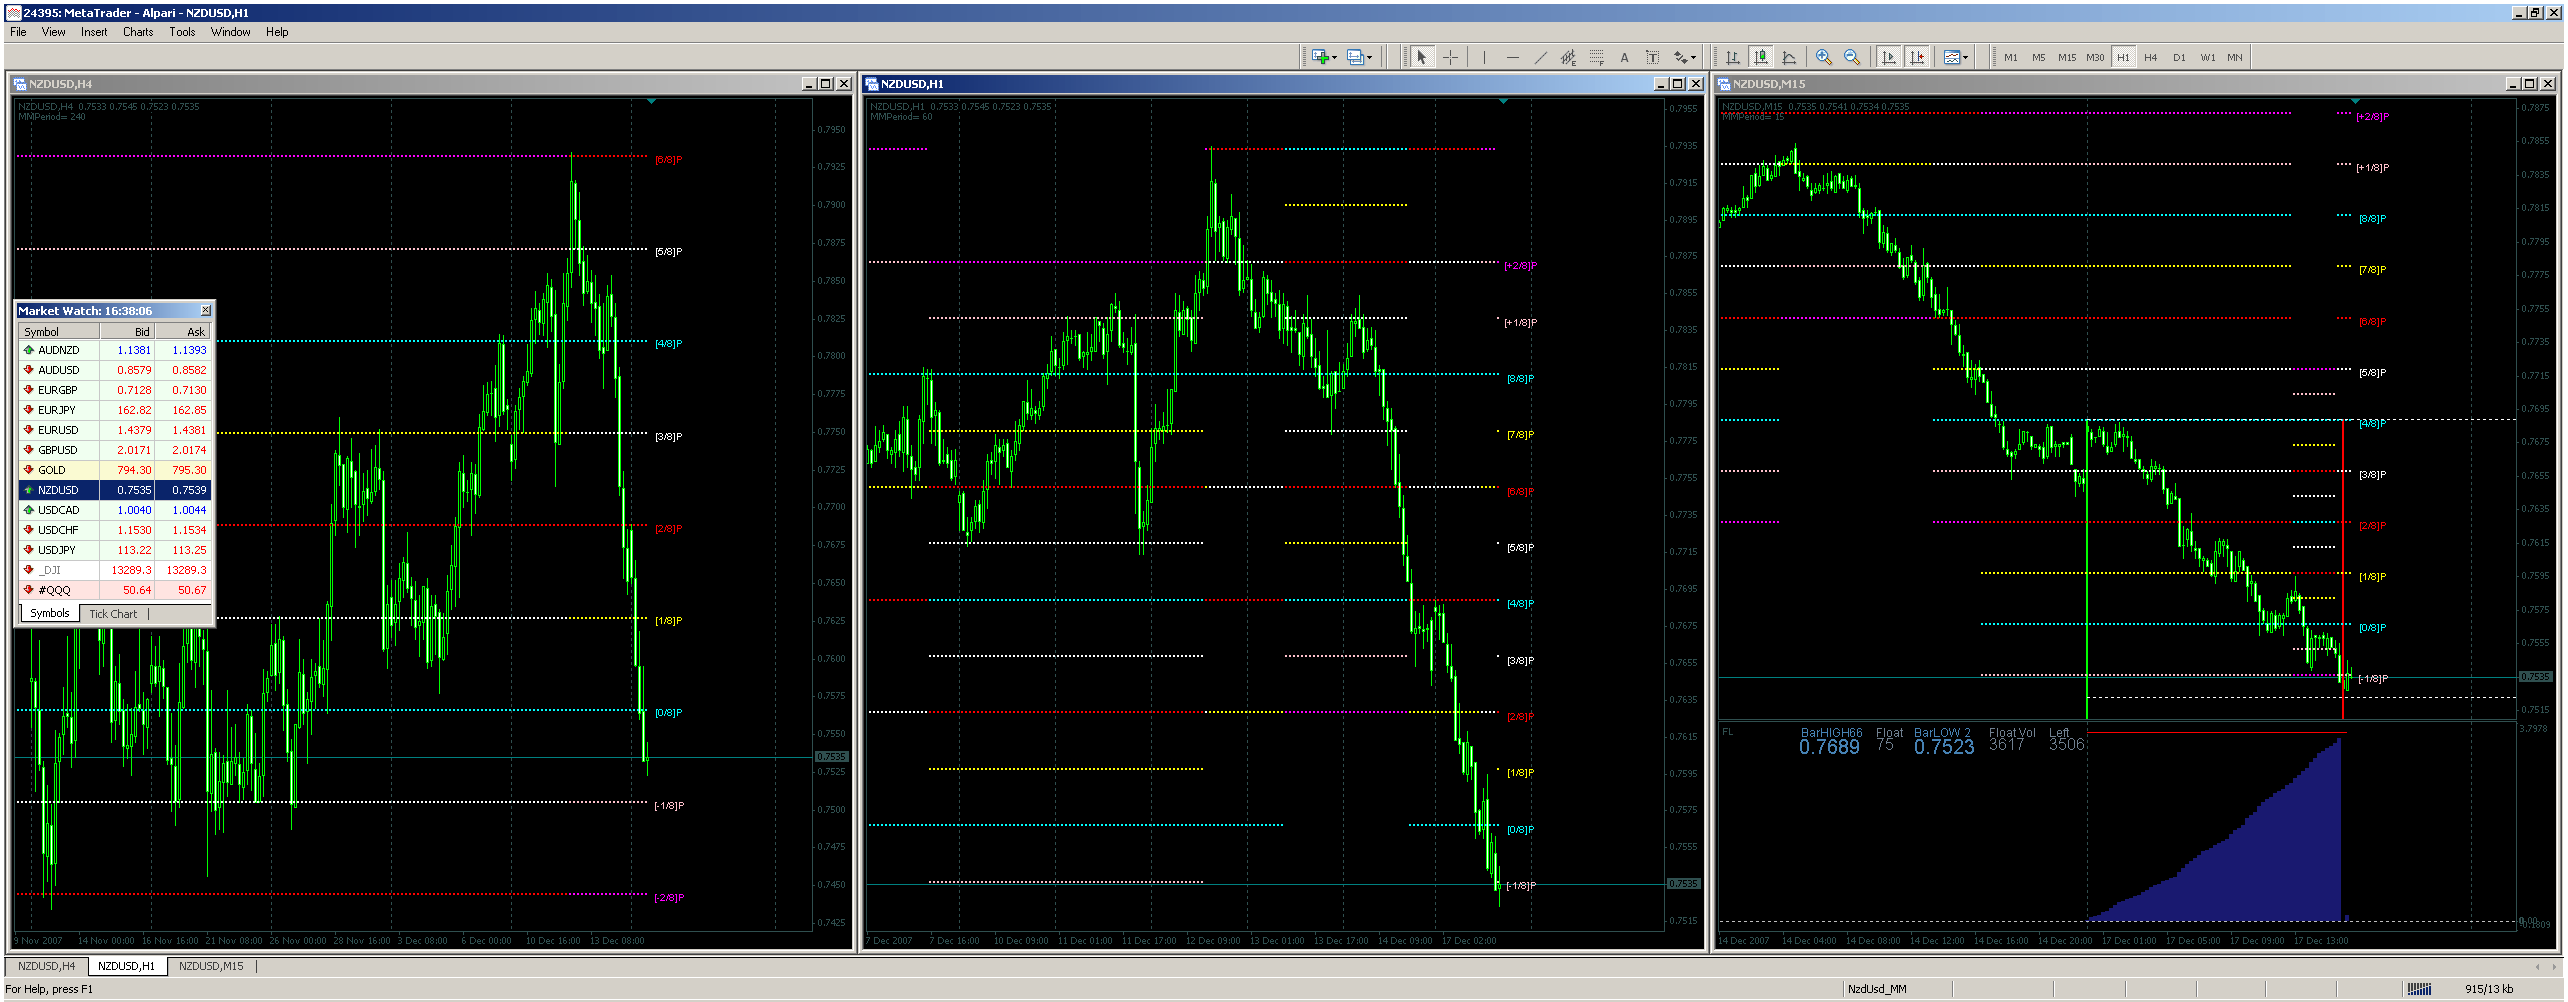Open the Arrows objects tool
Viewport: 2568px width, 1002px height.
pos(1681,57)
